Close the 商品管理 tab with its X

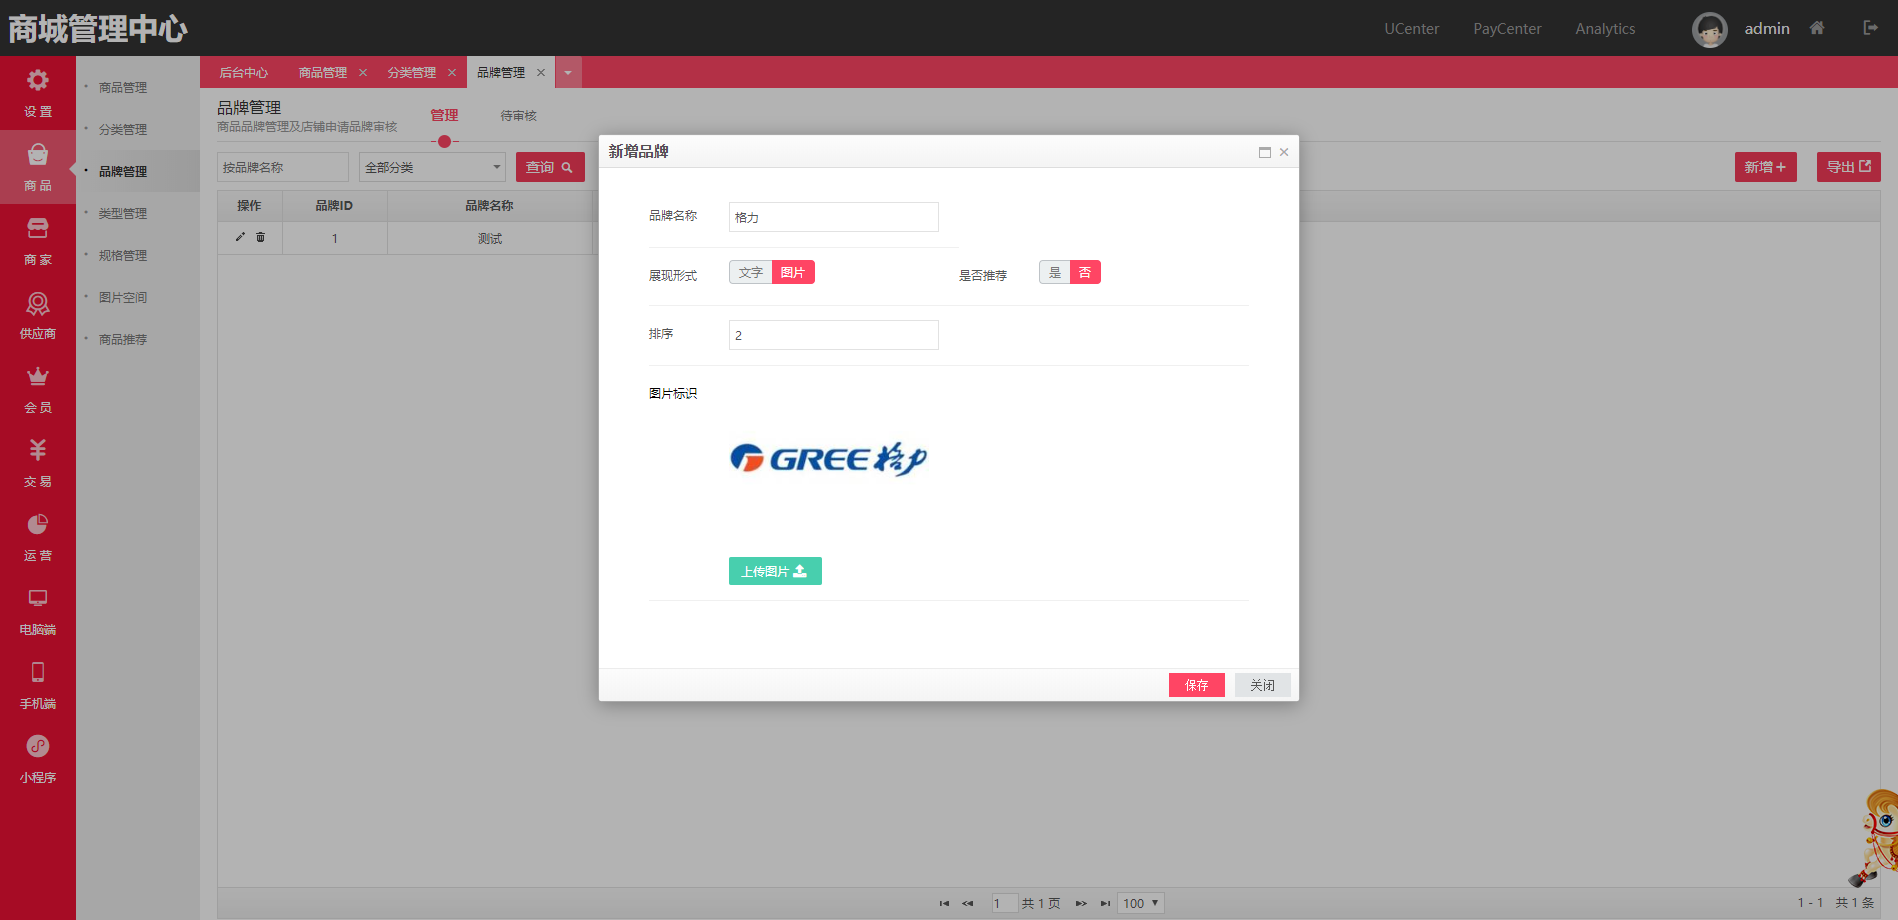(363, 72)
